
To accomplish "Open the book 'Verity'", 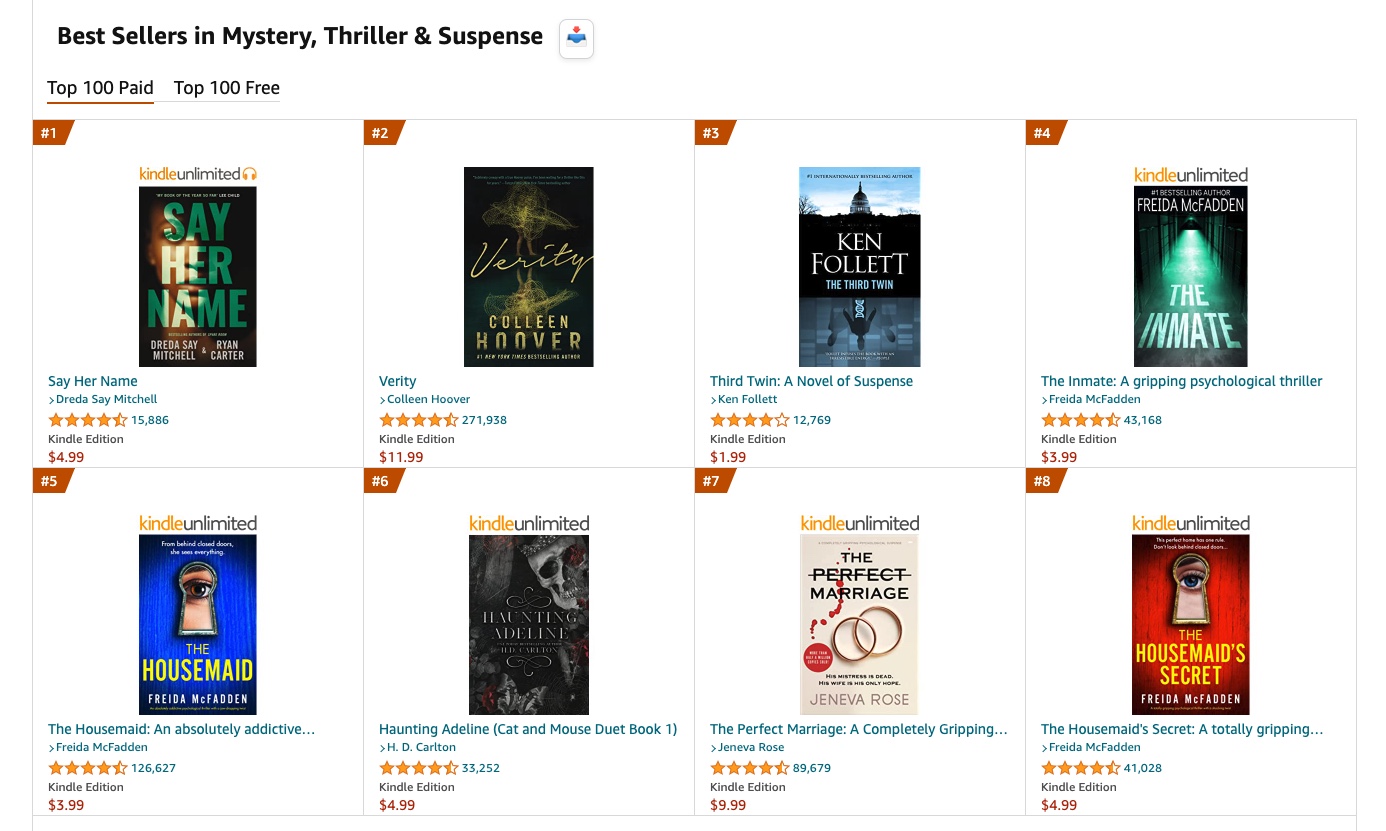I will (397, 381).
